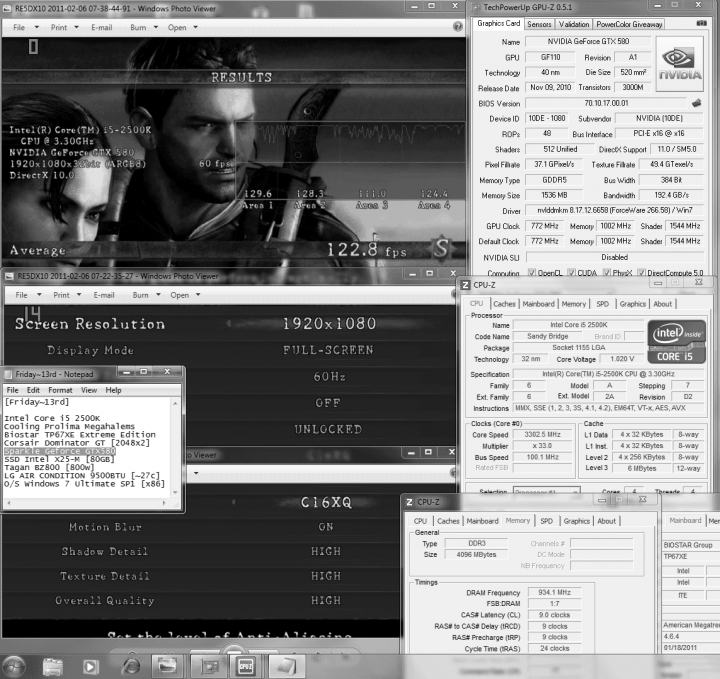Click GPU-Z screenshot camera icon

[701, 23]
